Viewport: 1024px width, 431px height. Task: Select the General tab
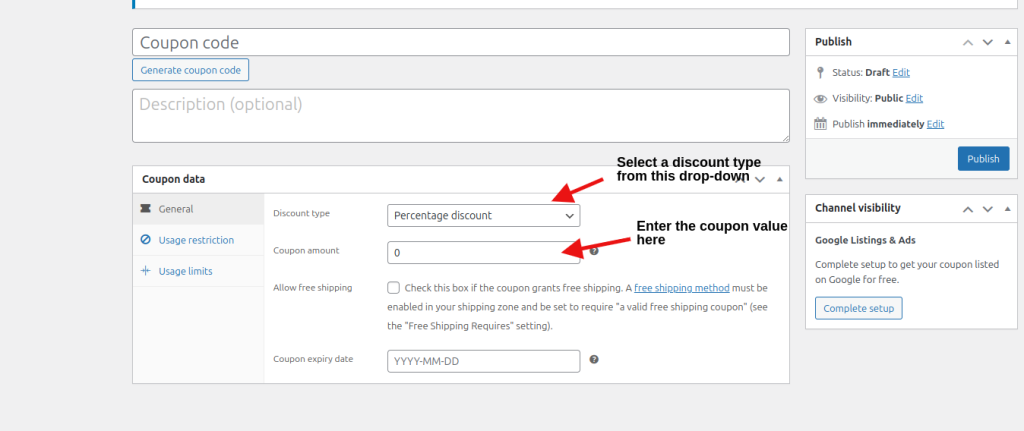click(199, 209)
